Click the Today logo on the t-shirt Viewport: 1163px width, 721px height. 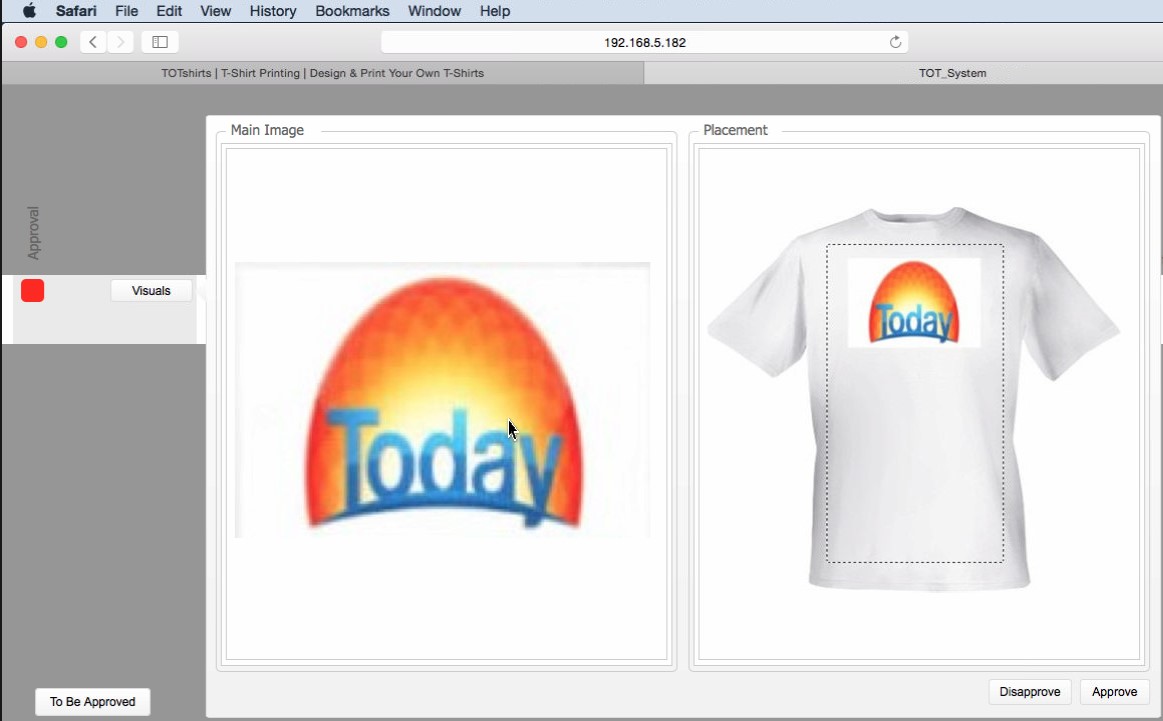click(x=914, y=303)
